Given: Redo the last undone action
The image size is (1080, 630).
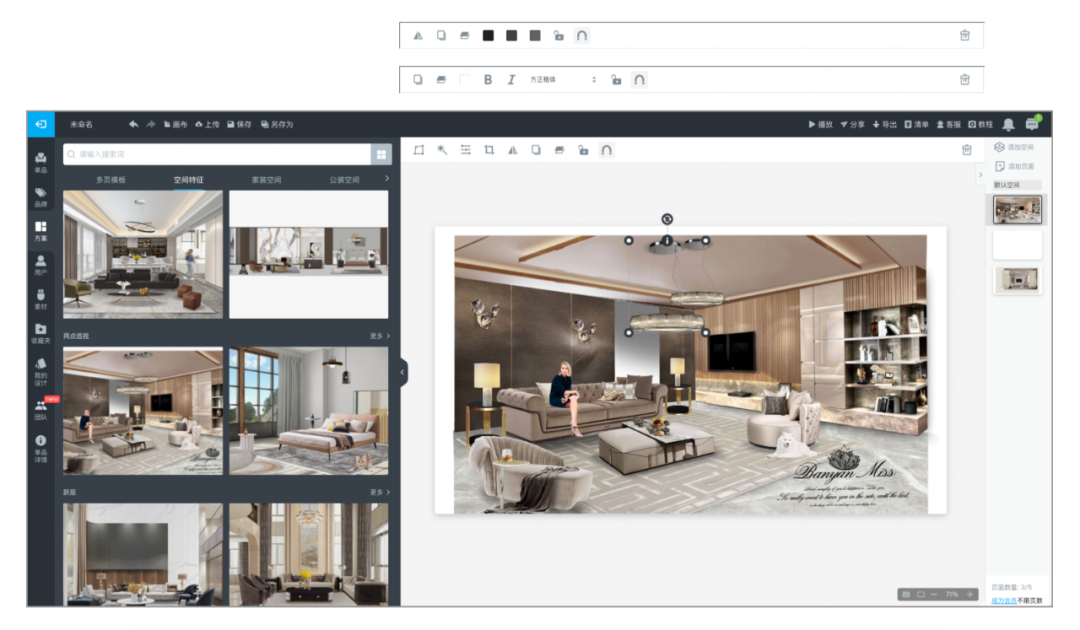Looking at the screenshot, I should (x=151, y=124).
